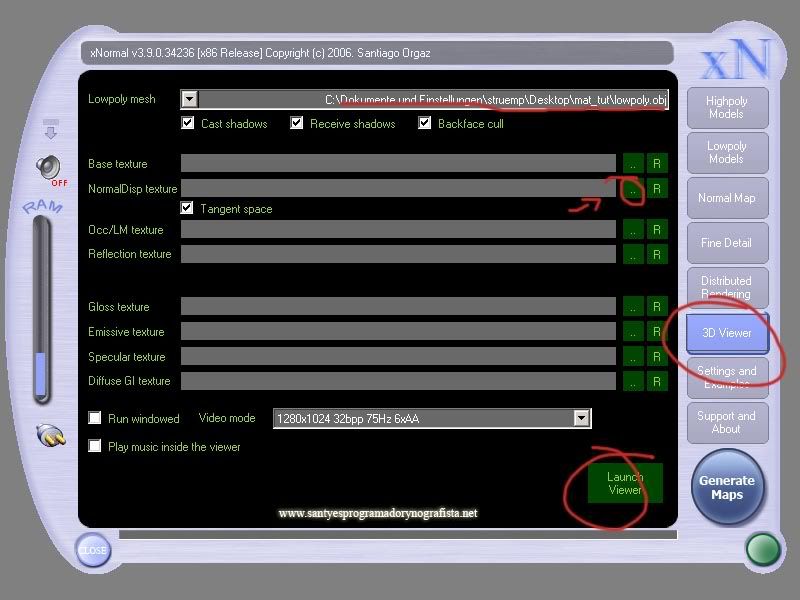Open the Highpoly Models tab
800x600 pixels.
(727, 108)
